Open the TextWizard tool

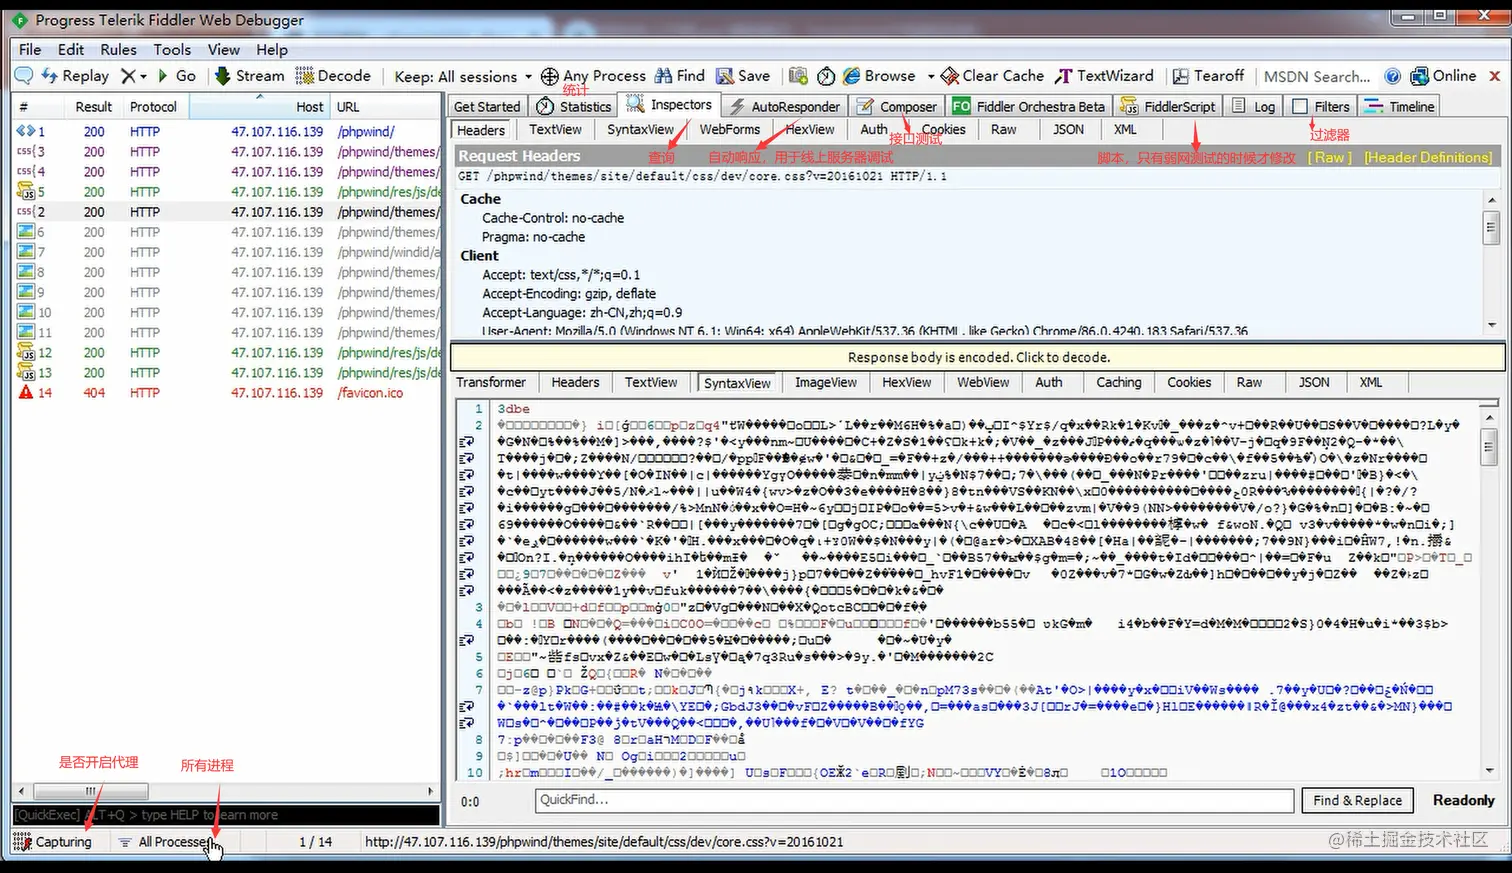pos(1105,76)
